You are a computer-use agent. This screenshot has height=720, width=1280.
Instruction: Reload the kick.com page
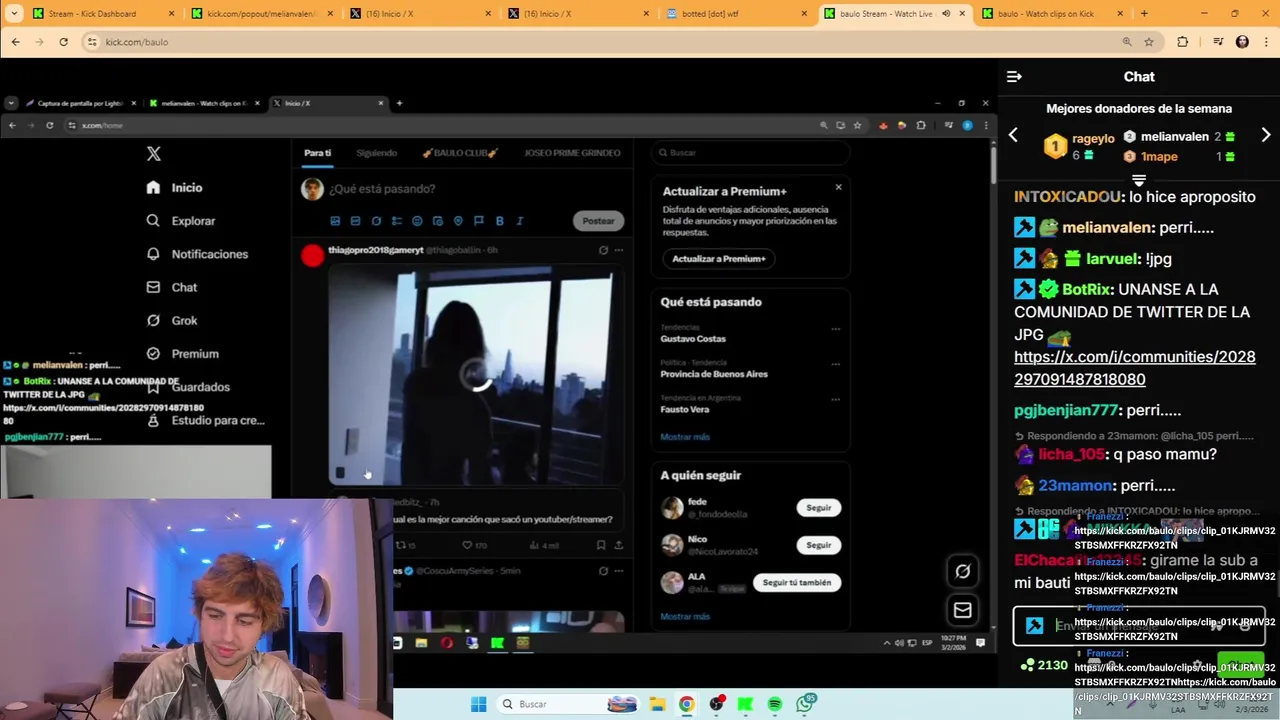click(63, 42)
